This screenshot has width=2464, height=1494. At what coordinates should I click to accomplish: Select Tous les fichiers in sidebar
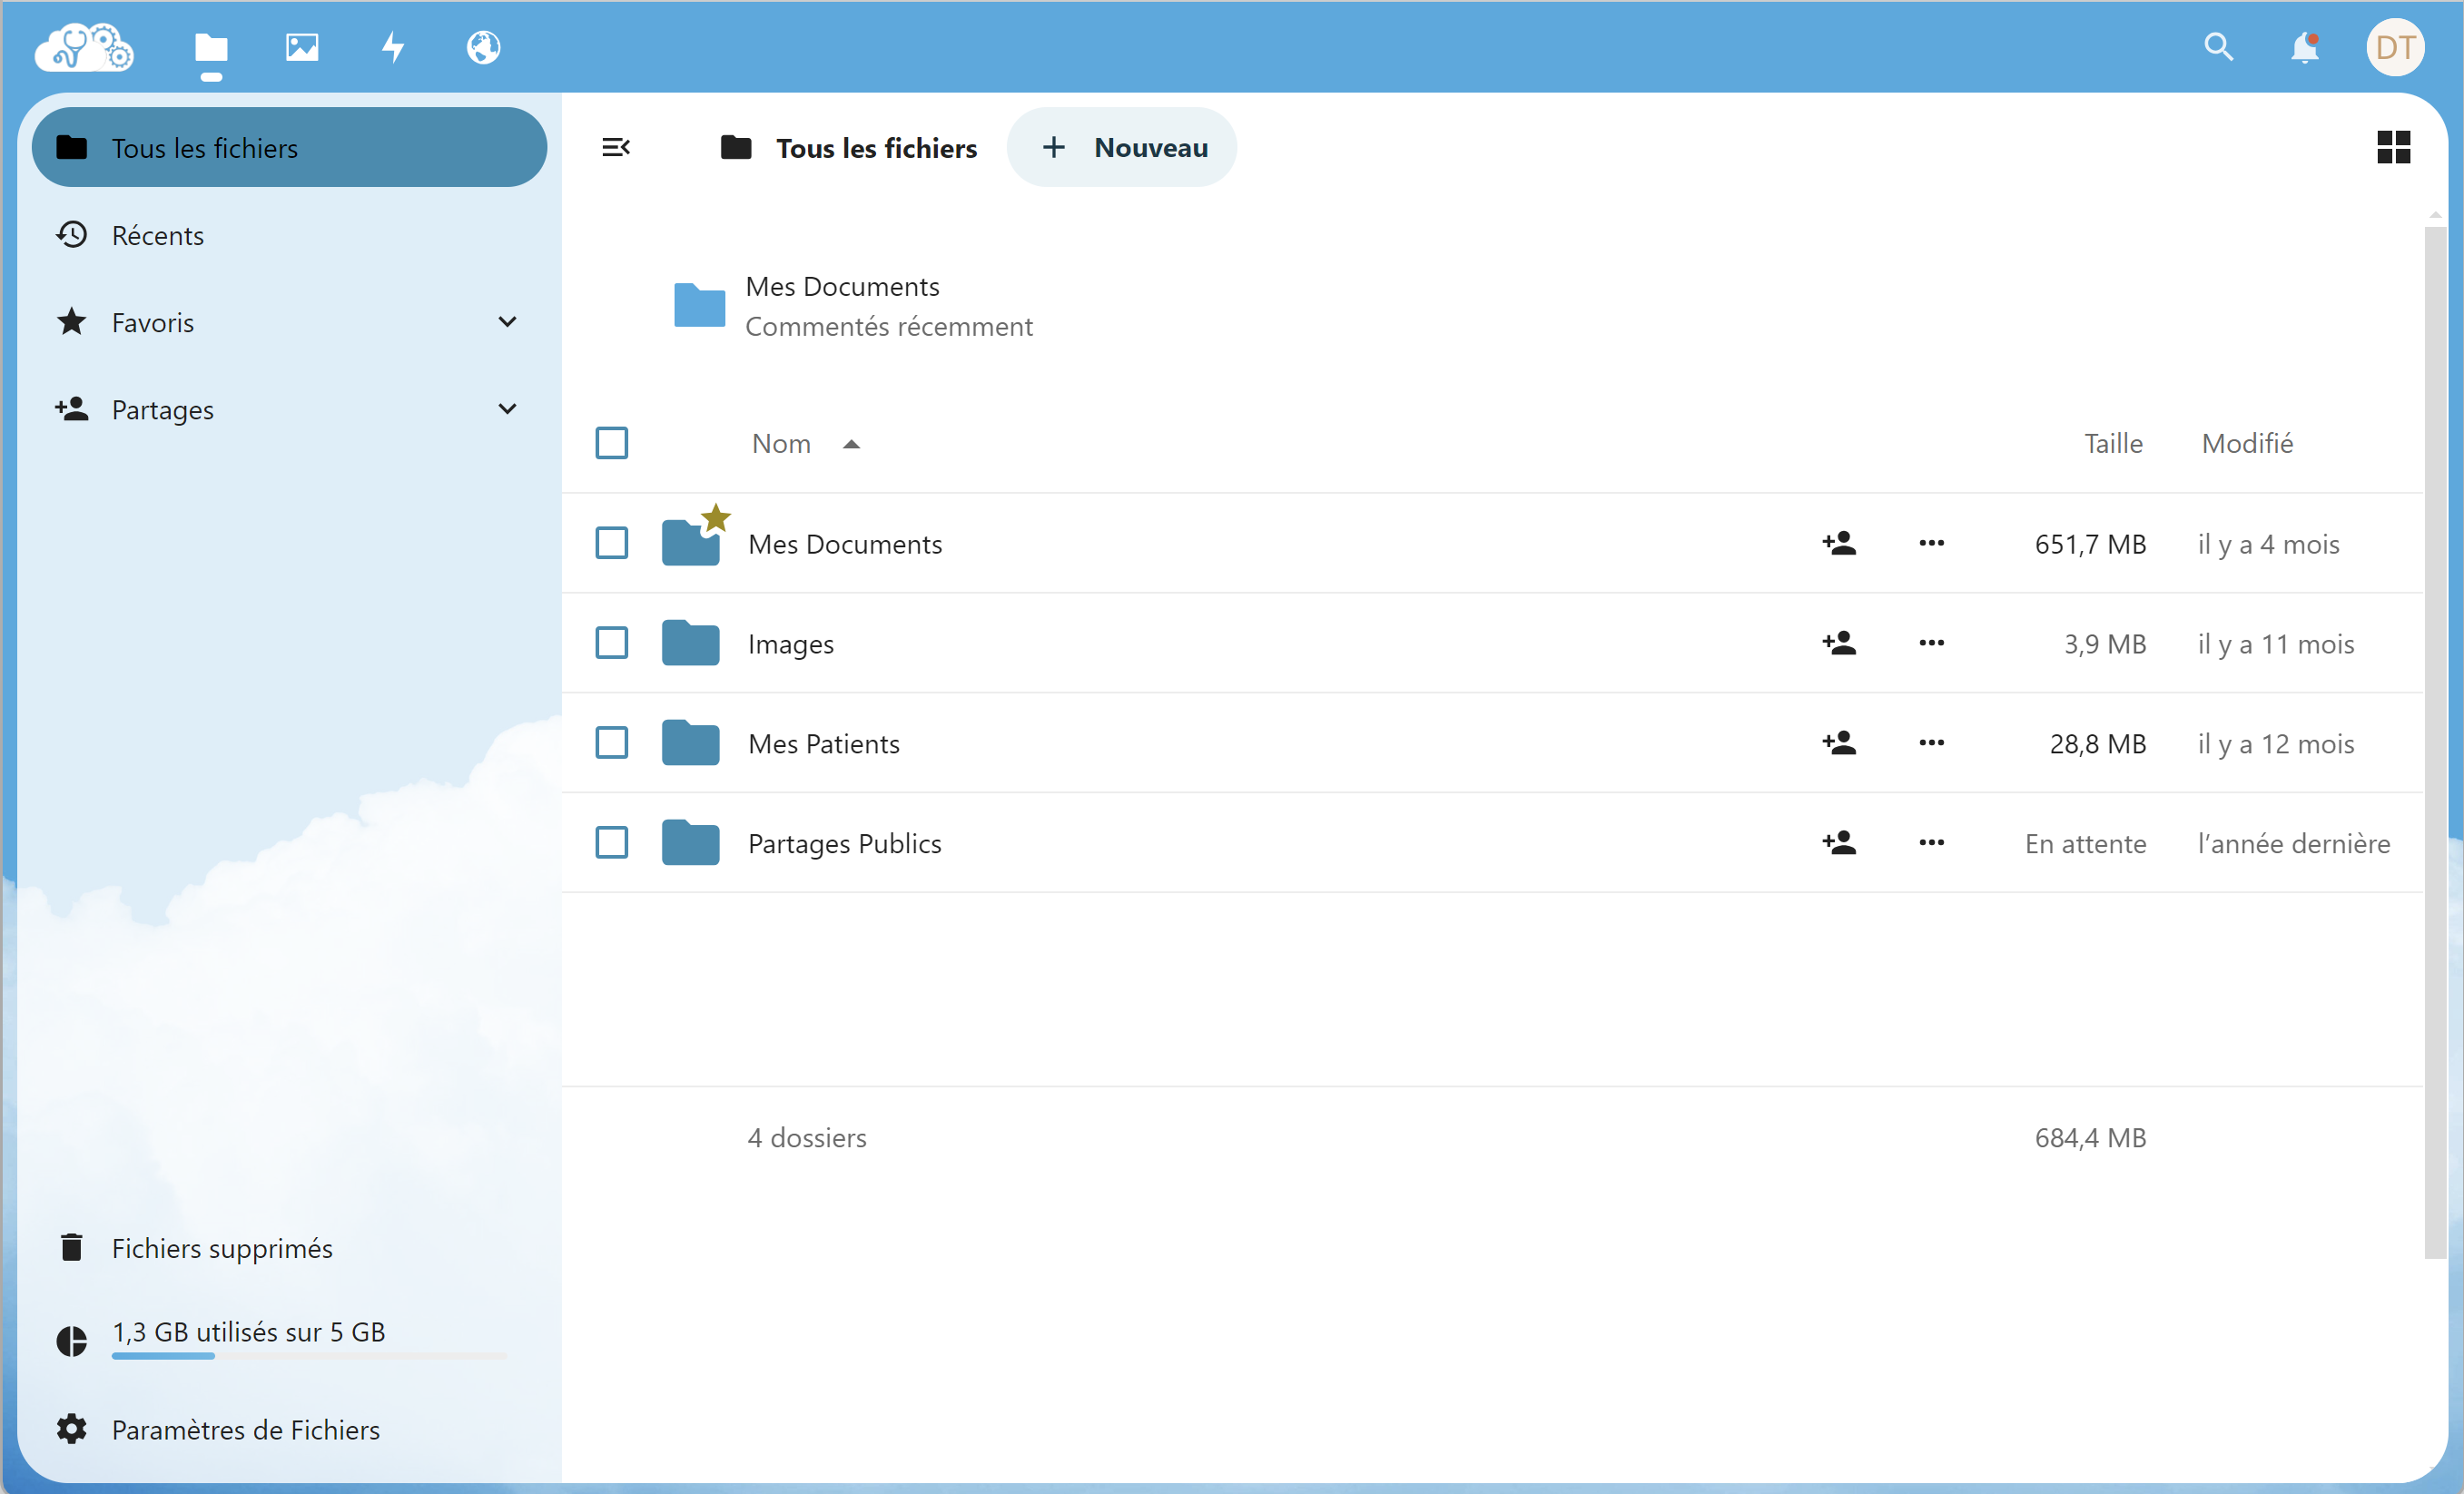[289, 148]
